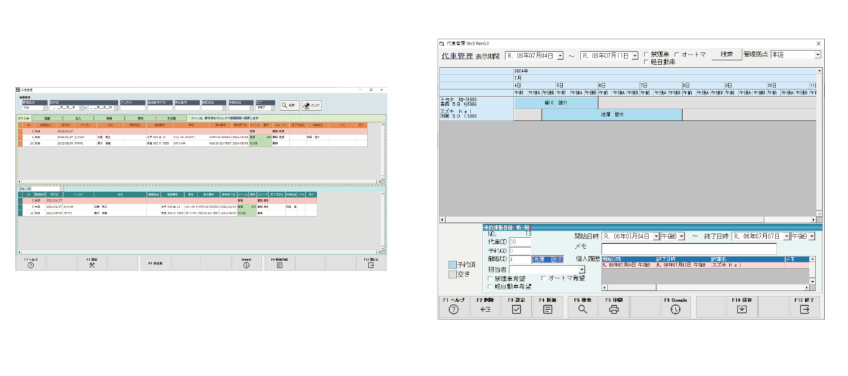This screenshot has height=376, width=848.
Task: Open the 担当者 dropdown list
Action: click(x=582, y=269)
